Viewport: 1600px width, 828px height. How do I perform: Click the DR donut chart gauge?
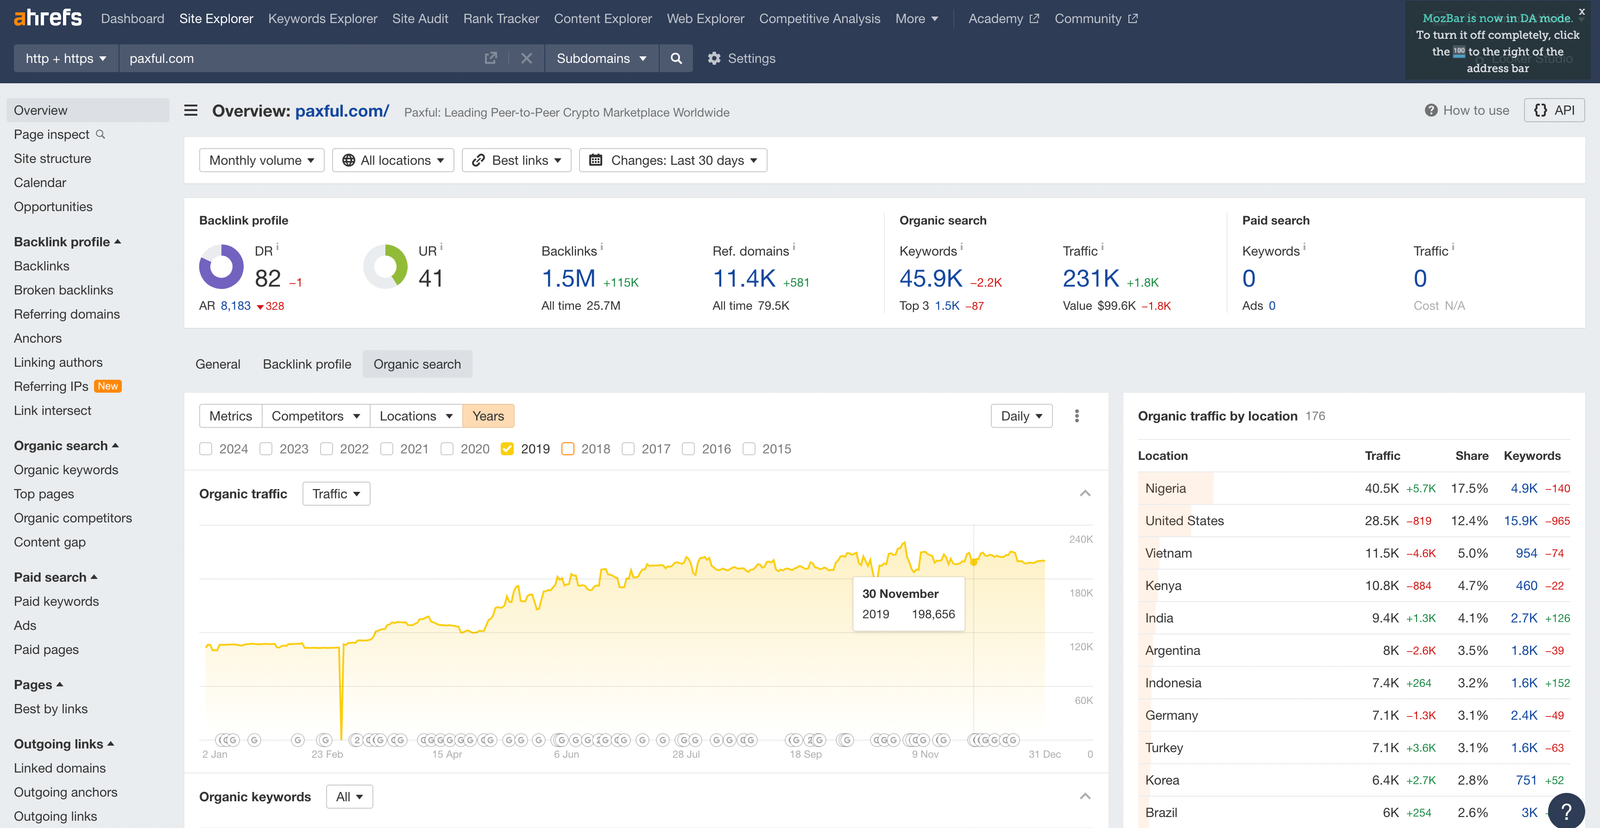click(221, 267)
